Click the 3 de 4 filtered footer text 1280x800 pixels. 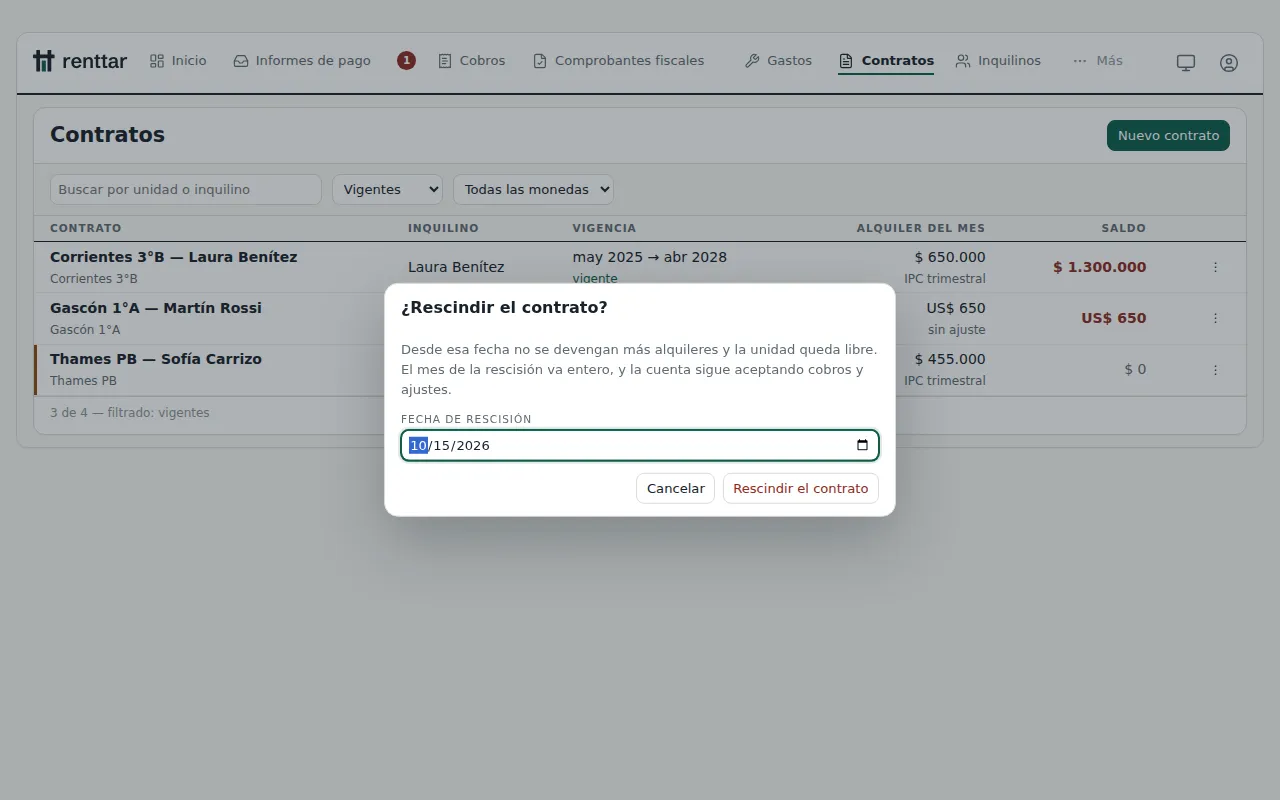(130, 413)
